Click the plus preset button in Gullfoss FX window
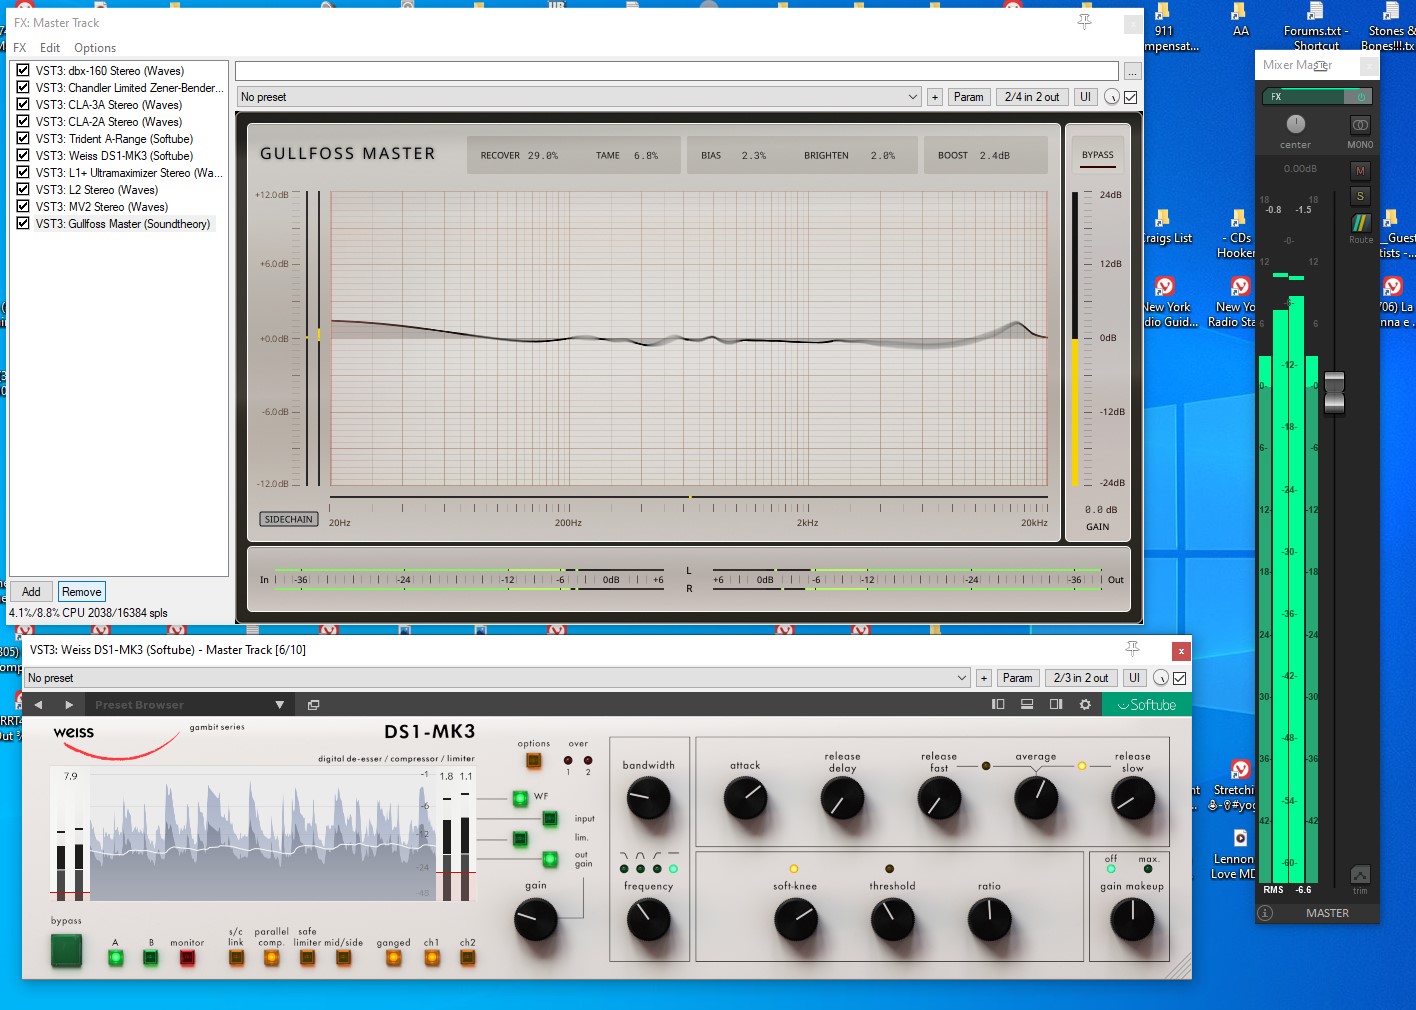The height and width of the screenshot is (1010, 1416). (x=935, y=97)
